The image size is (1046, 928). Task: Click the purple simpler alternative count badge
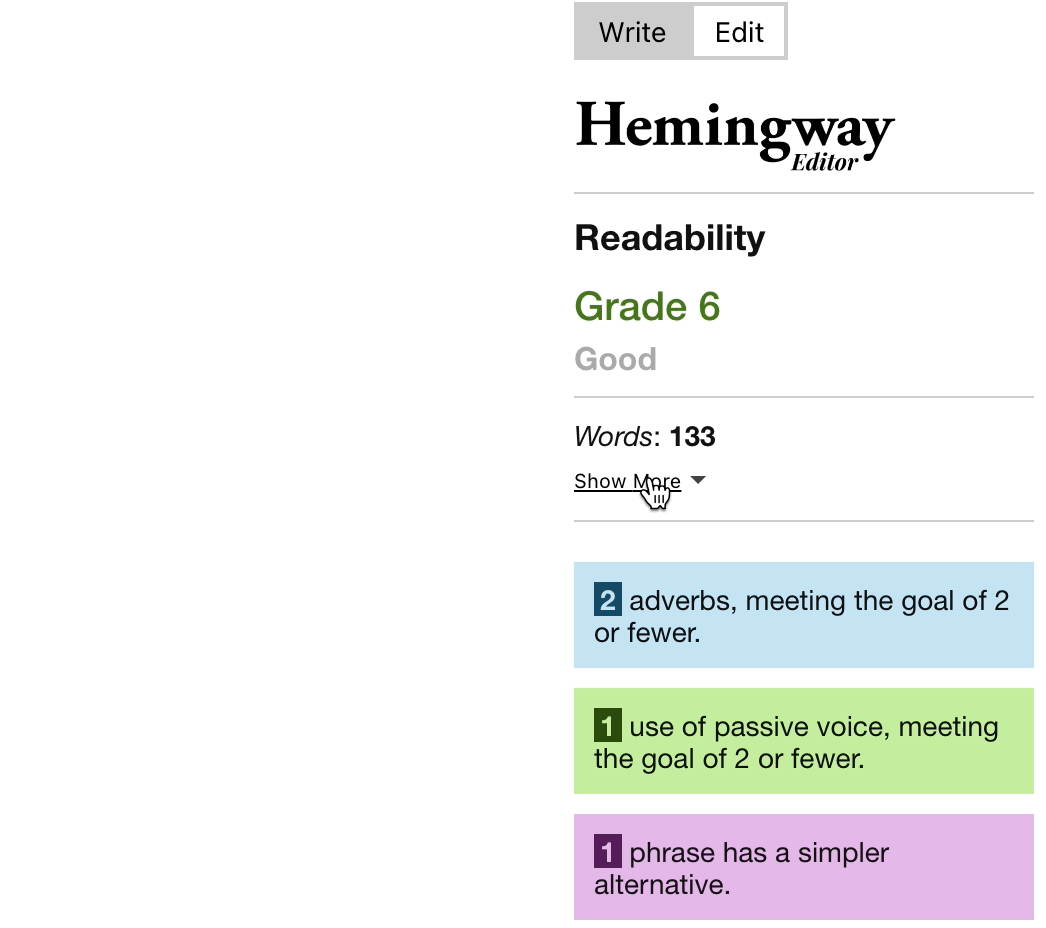(x=608, y=852)
